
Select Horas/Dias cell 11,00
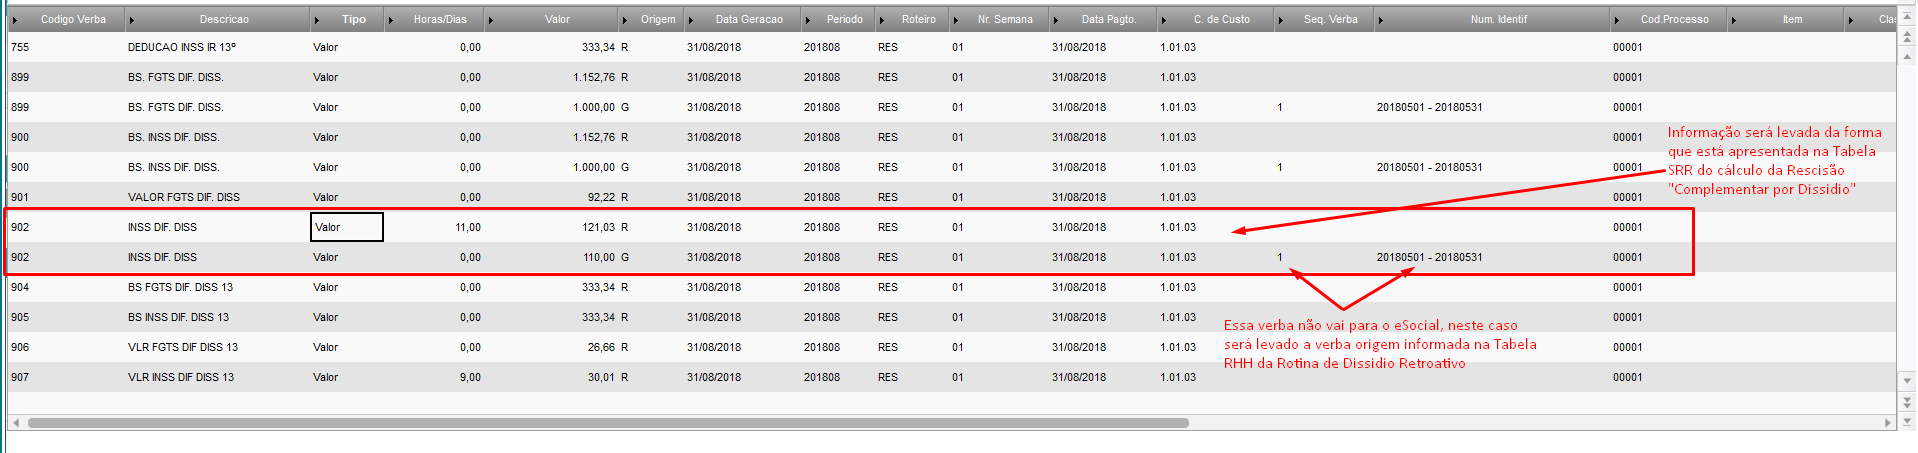tap(468, 227)
